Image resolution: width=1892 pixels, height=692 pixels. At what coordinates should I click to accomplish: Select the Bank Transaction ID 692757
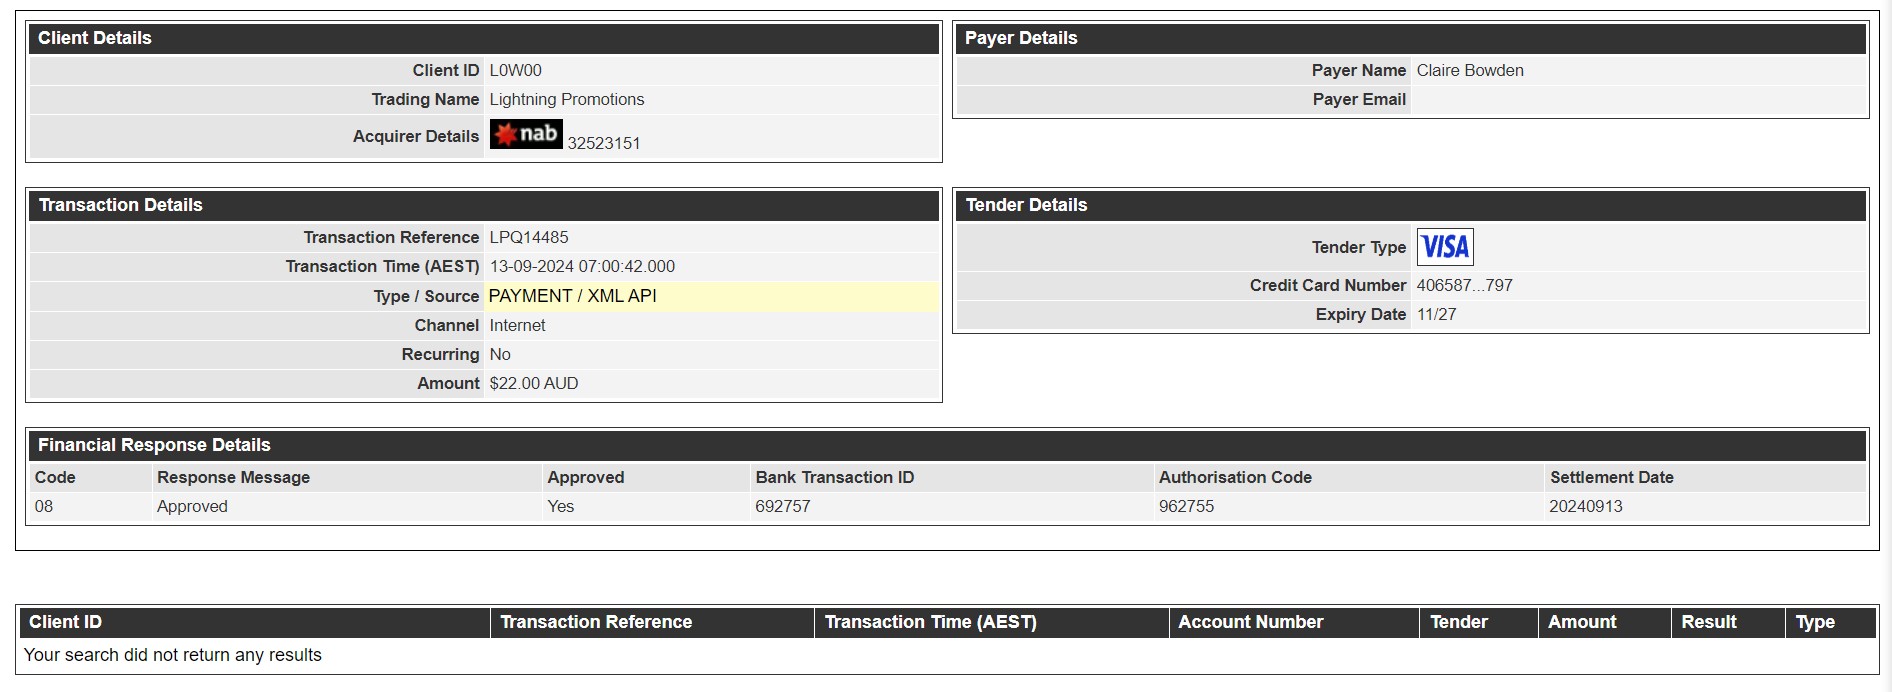[x=783, y=506]
